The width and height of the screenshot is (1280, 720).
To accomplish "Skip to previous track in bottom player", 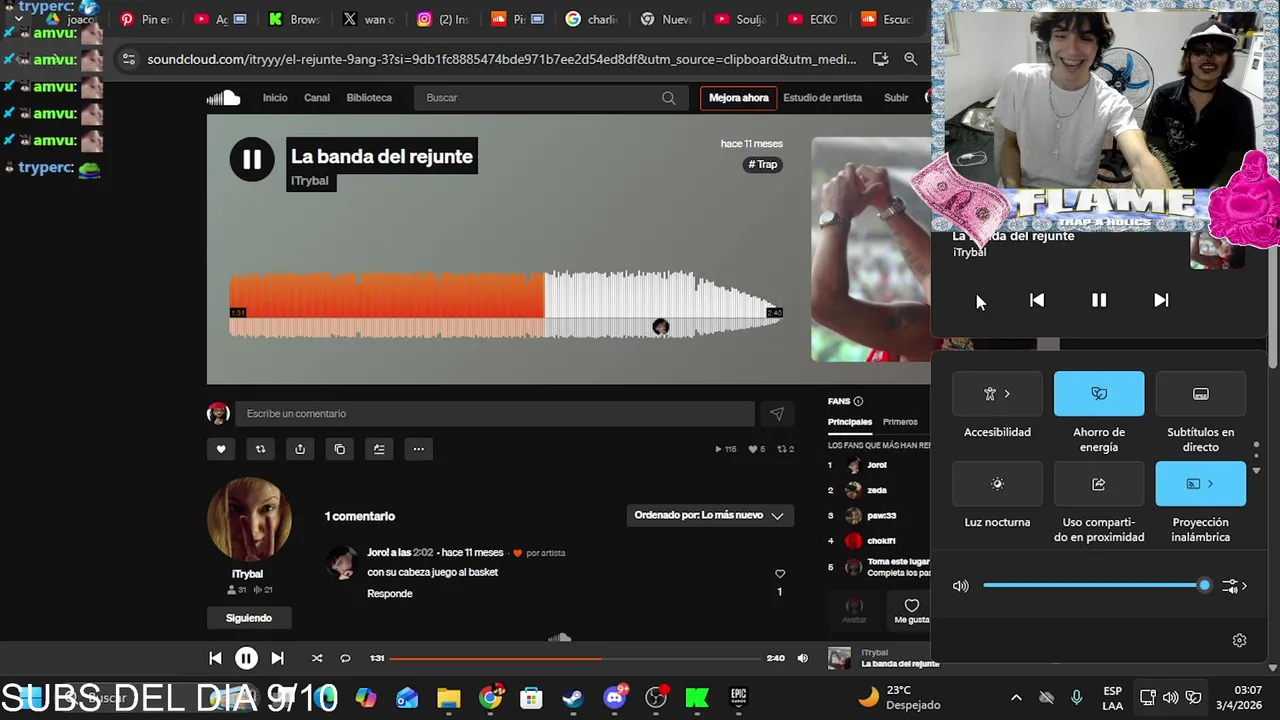I will point(215,658).
